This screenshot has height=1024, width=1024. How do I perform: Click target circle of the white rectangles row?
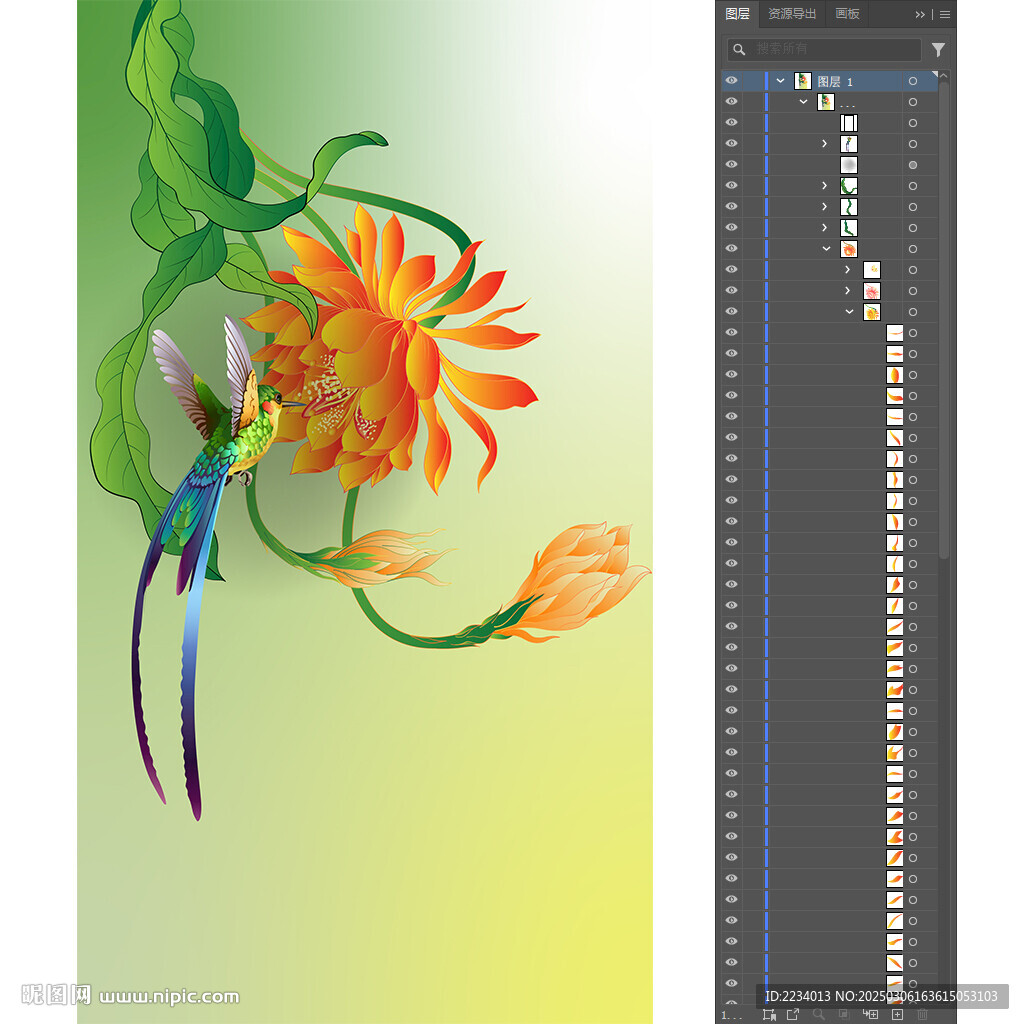pos(913,123)
